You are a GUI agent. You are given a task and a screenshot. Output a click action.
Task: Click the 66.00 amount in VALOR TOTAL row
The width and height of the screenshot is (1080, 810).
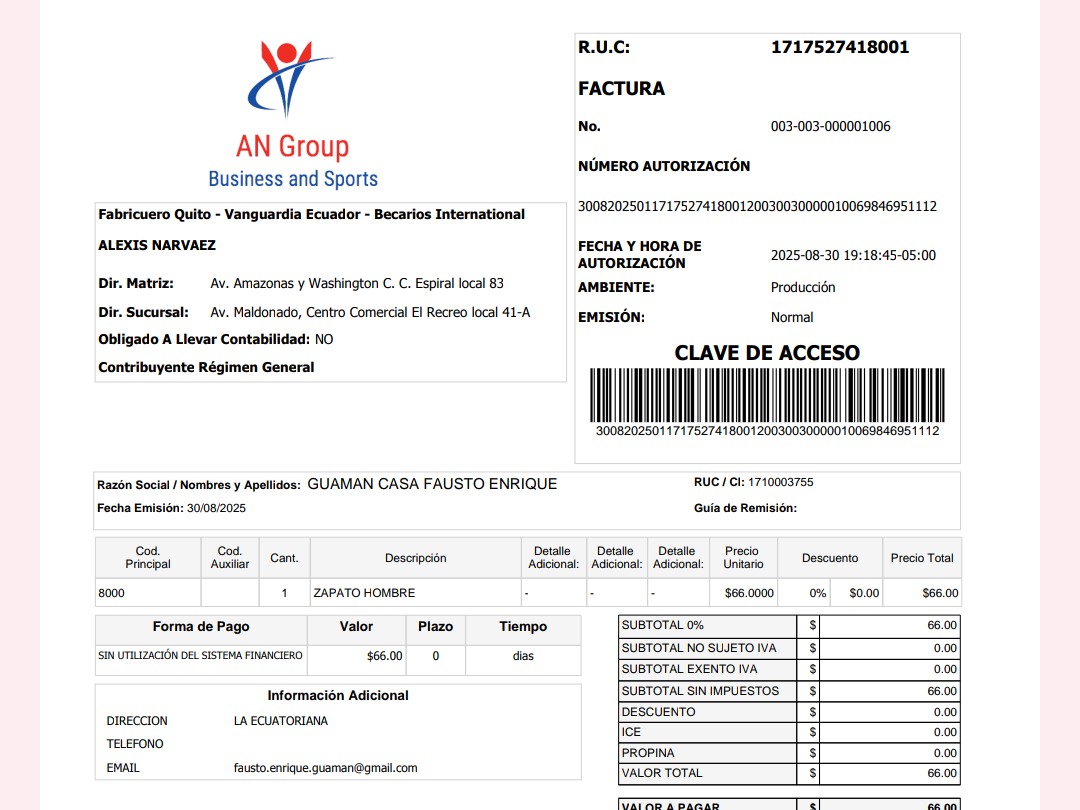coord(942,773)
